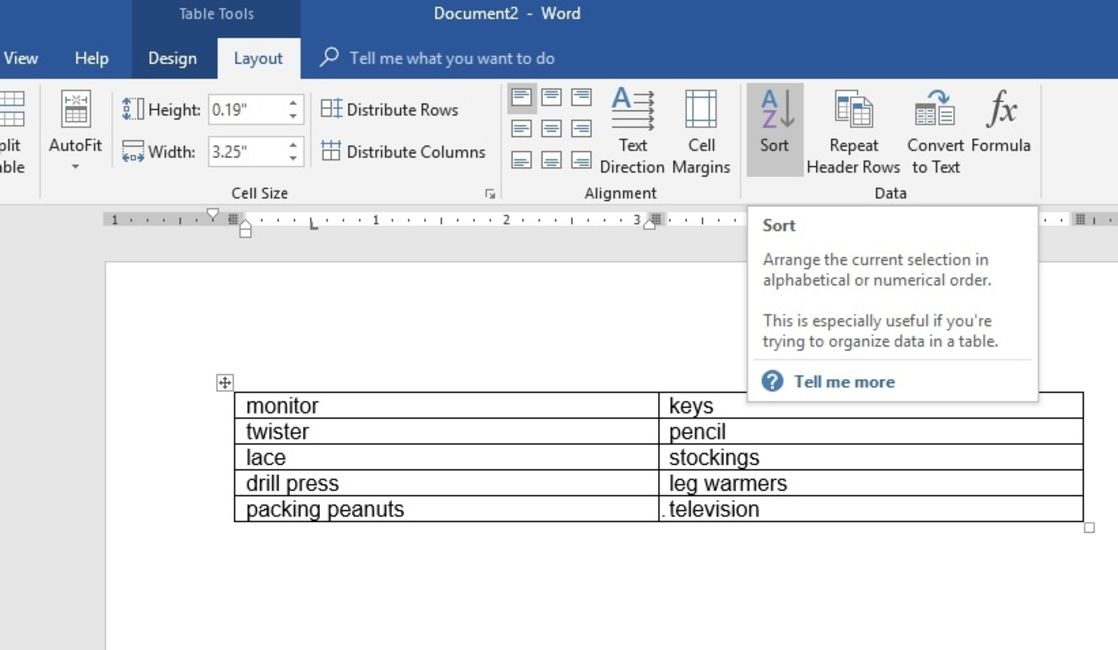Click the Sort button in Data group
1118x650 pixels.
click(x=774, y=129)
